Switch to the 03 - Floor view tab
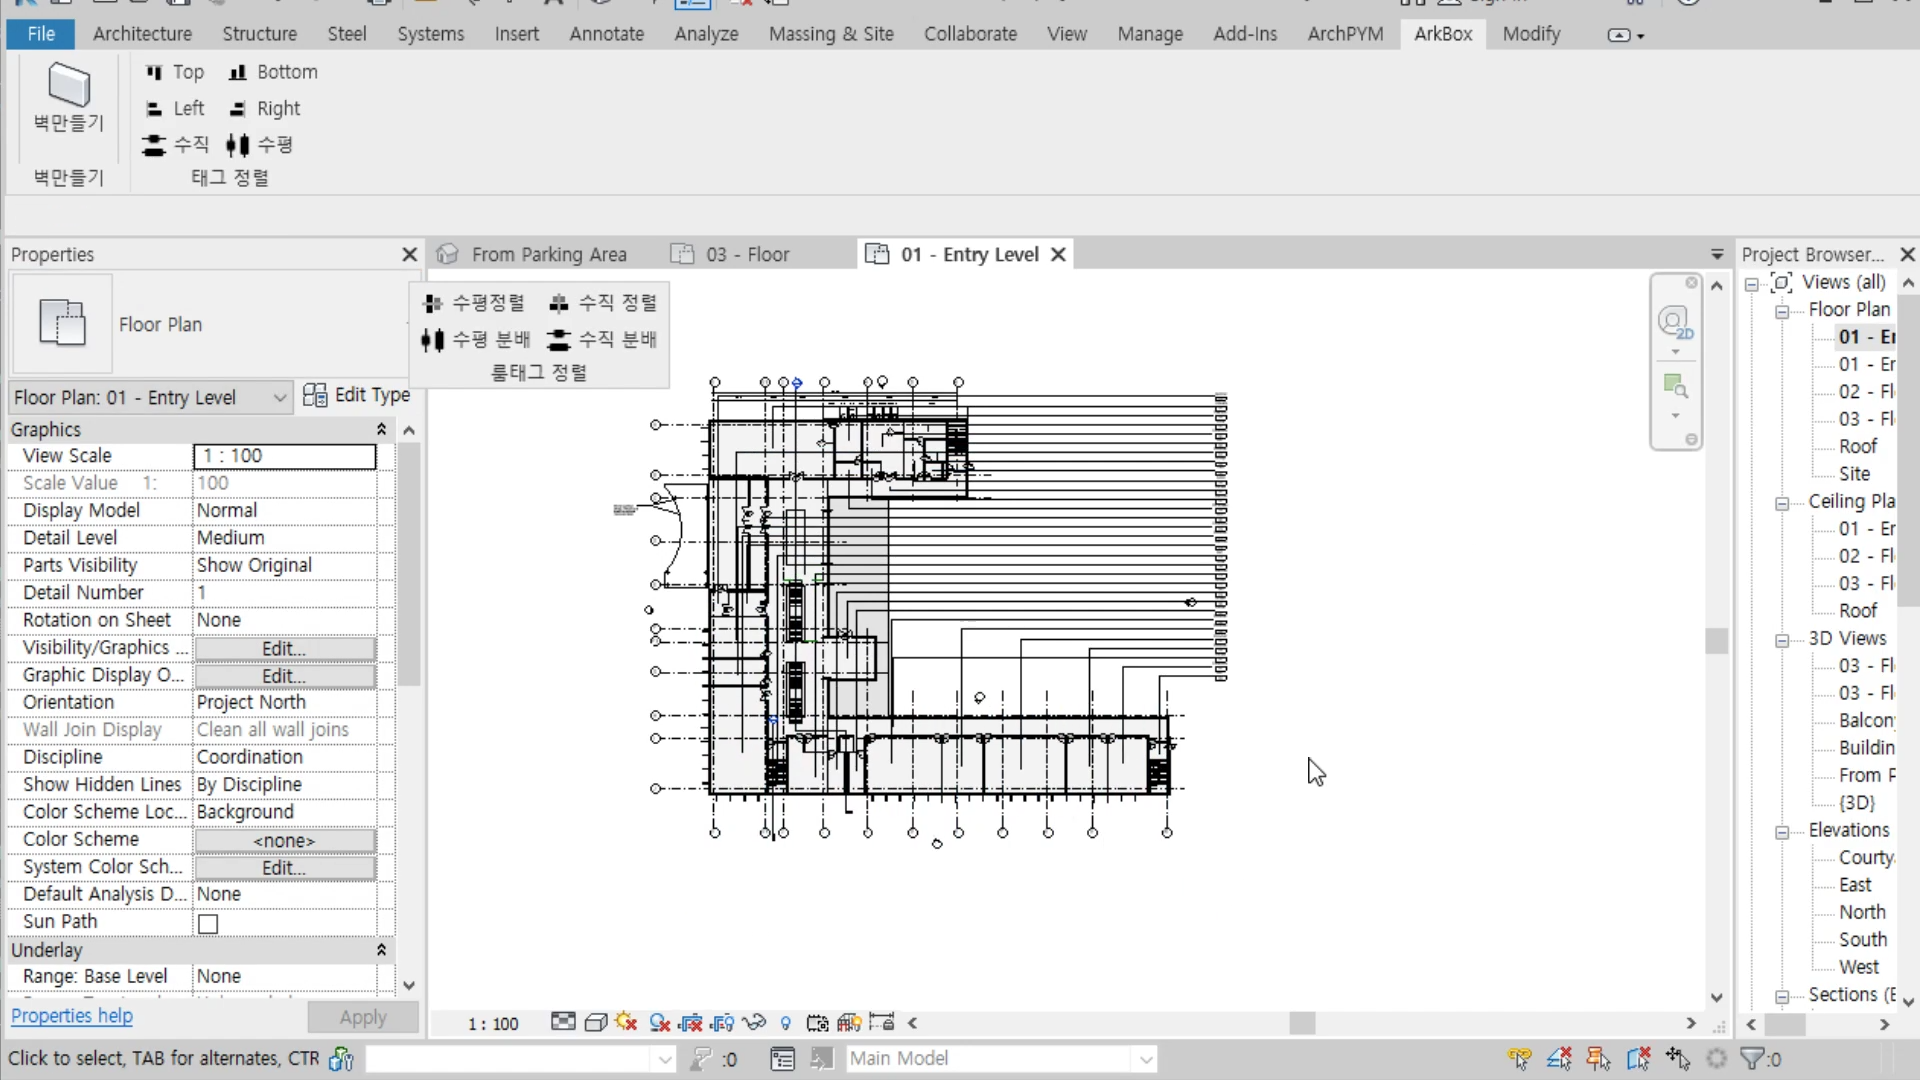1920x1080 pixels. point(746,254)
